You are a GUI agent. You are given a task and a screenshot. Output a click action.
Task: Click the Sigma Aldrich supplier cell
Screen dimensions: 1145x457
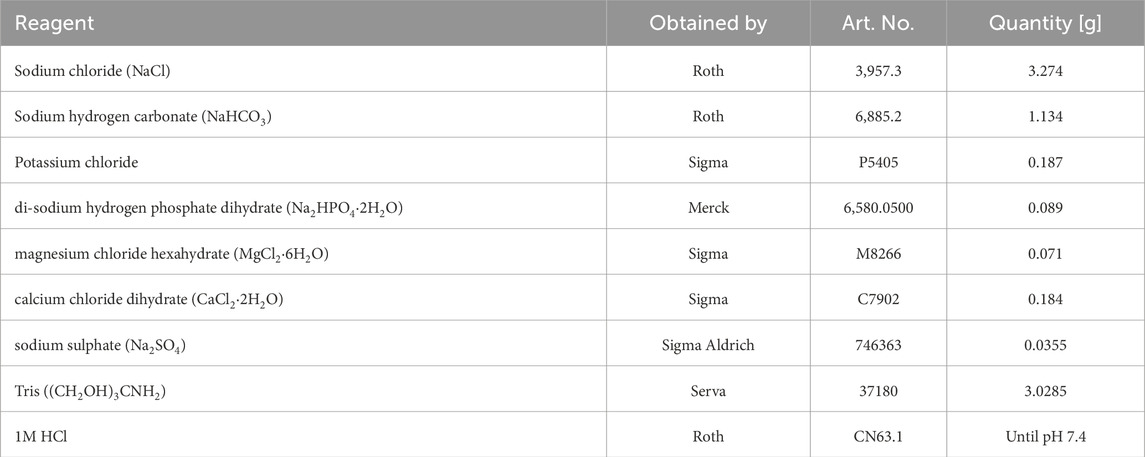pyautogui.click(x=708, y=345)
